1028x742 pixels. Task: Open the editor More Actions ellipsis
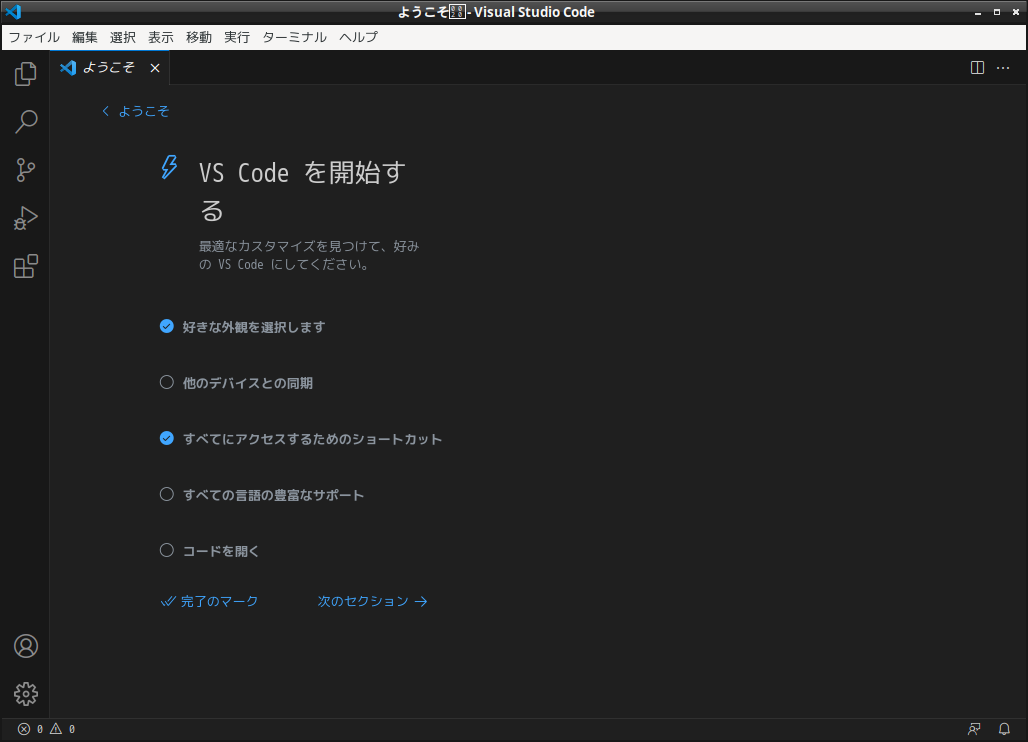point(1003,68)
